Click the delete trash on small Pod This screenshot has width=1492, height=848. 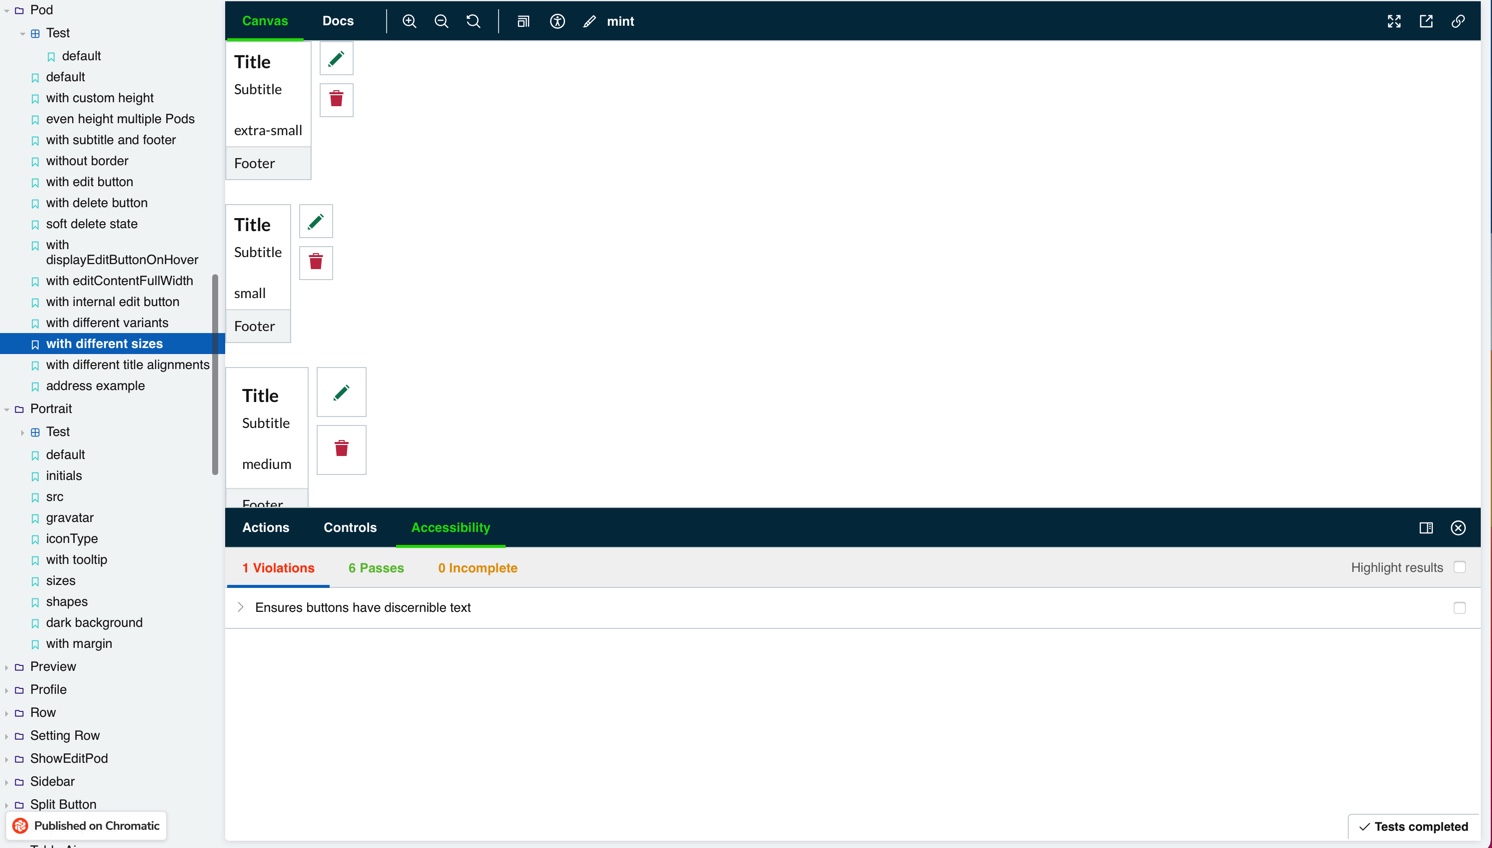[316, 262]
